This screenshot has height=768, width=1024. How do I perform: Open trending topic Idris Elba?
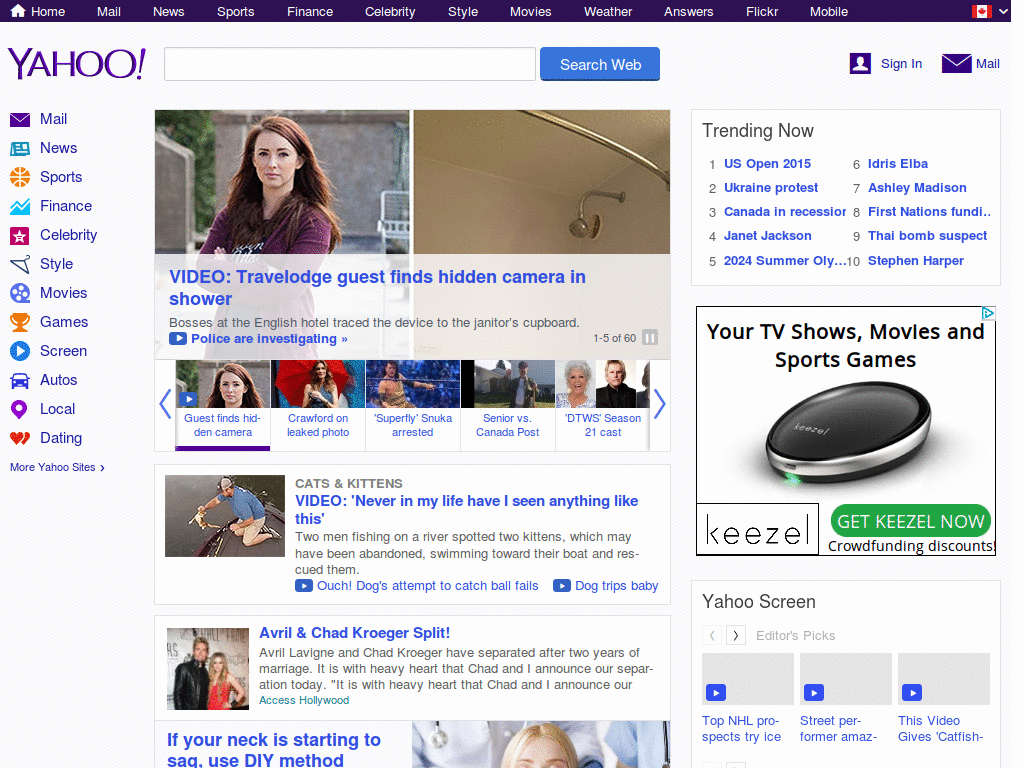898,164
